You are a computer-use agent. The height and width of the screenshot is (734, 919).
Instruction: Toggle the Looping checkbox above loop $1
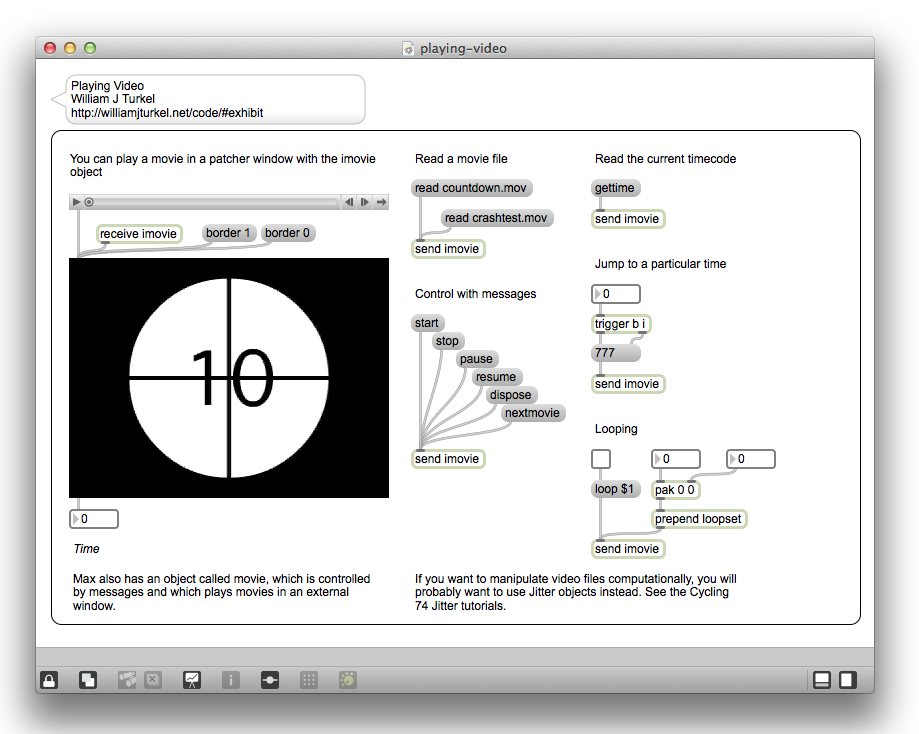(601, 459)
